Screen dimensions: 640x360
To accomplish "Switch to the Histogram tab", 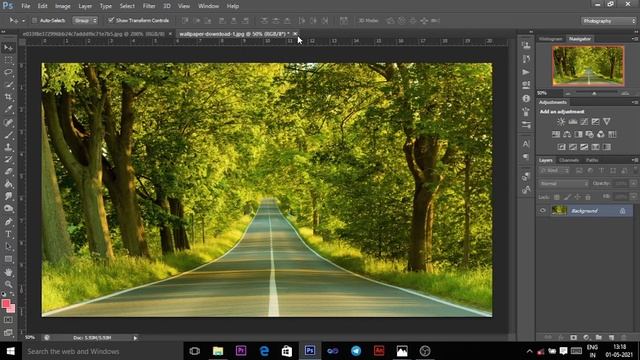I will click(x=551, y=39).
